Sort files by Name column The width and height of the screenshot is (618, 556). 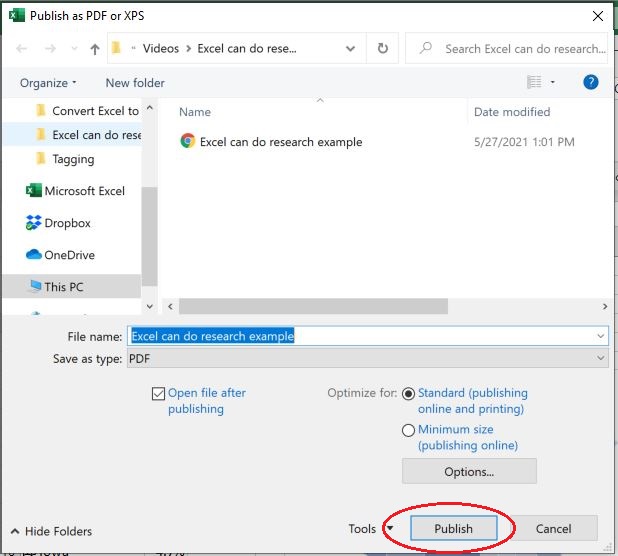[x=195, y=112]
